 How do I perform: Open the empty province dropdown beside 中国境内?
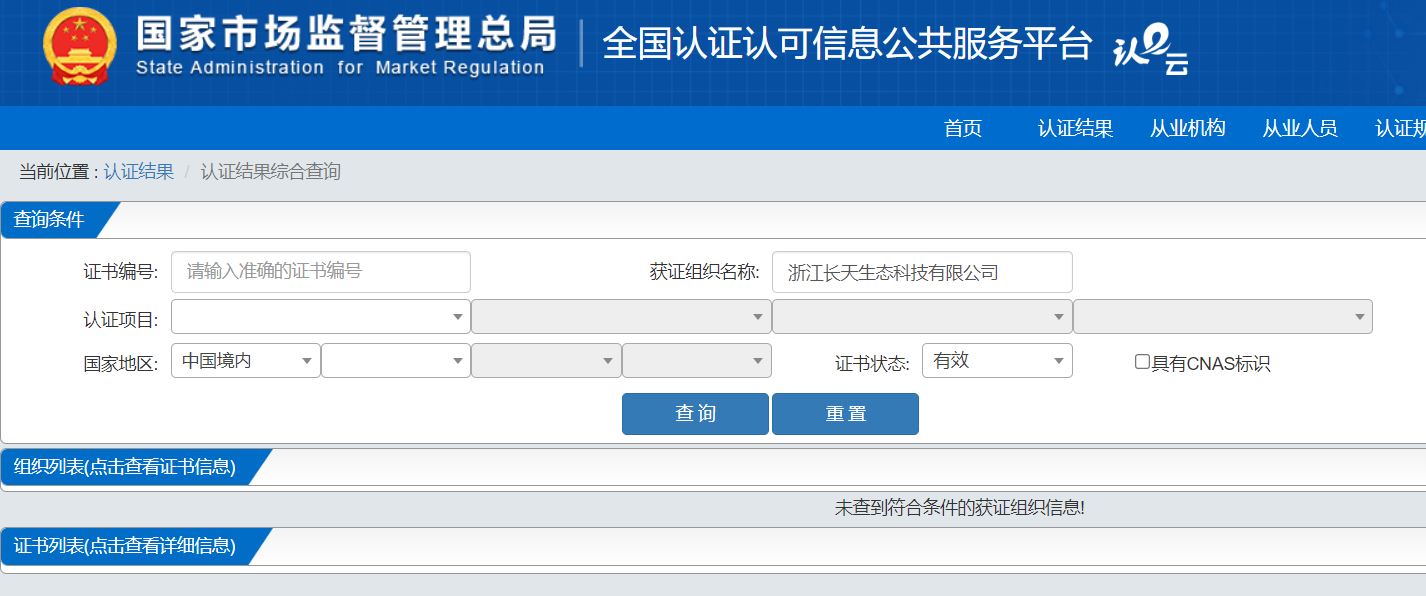point(396,360)
